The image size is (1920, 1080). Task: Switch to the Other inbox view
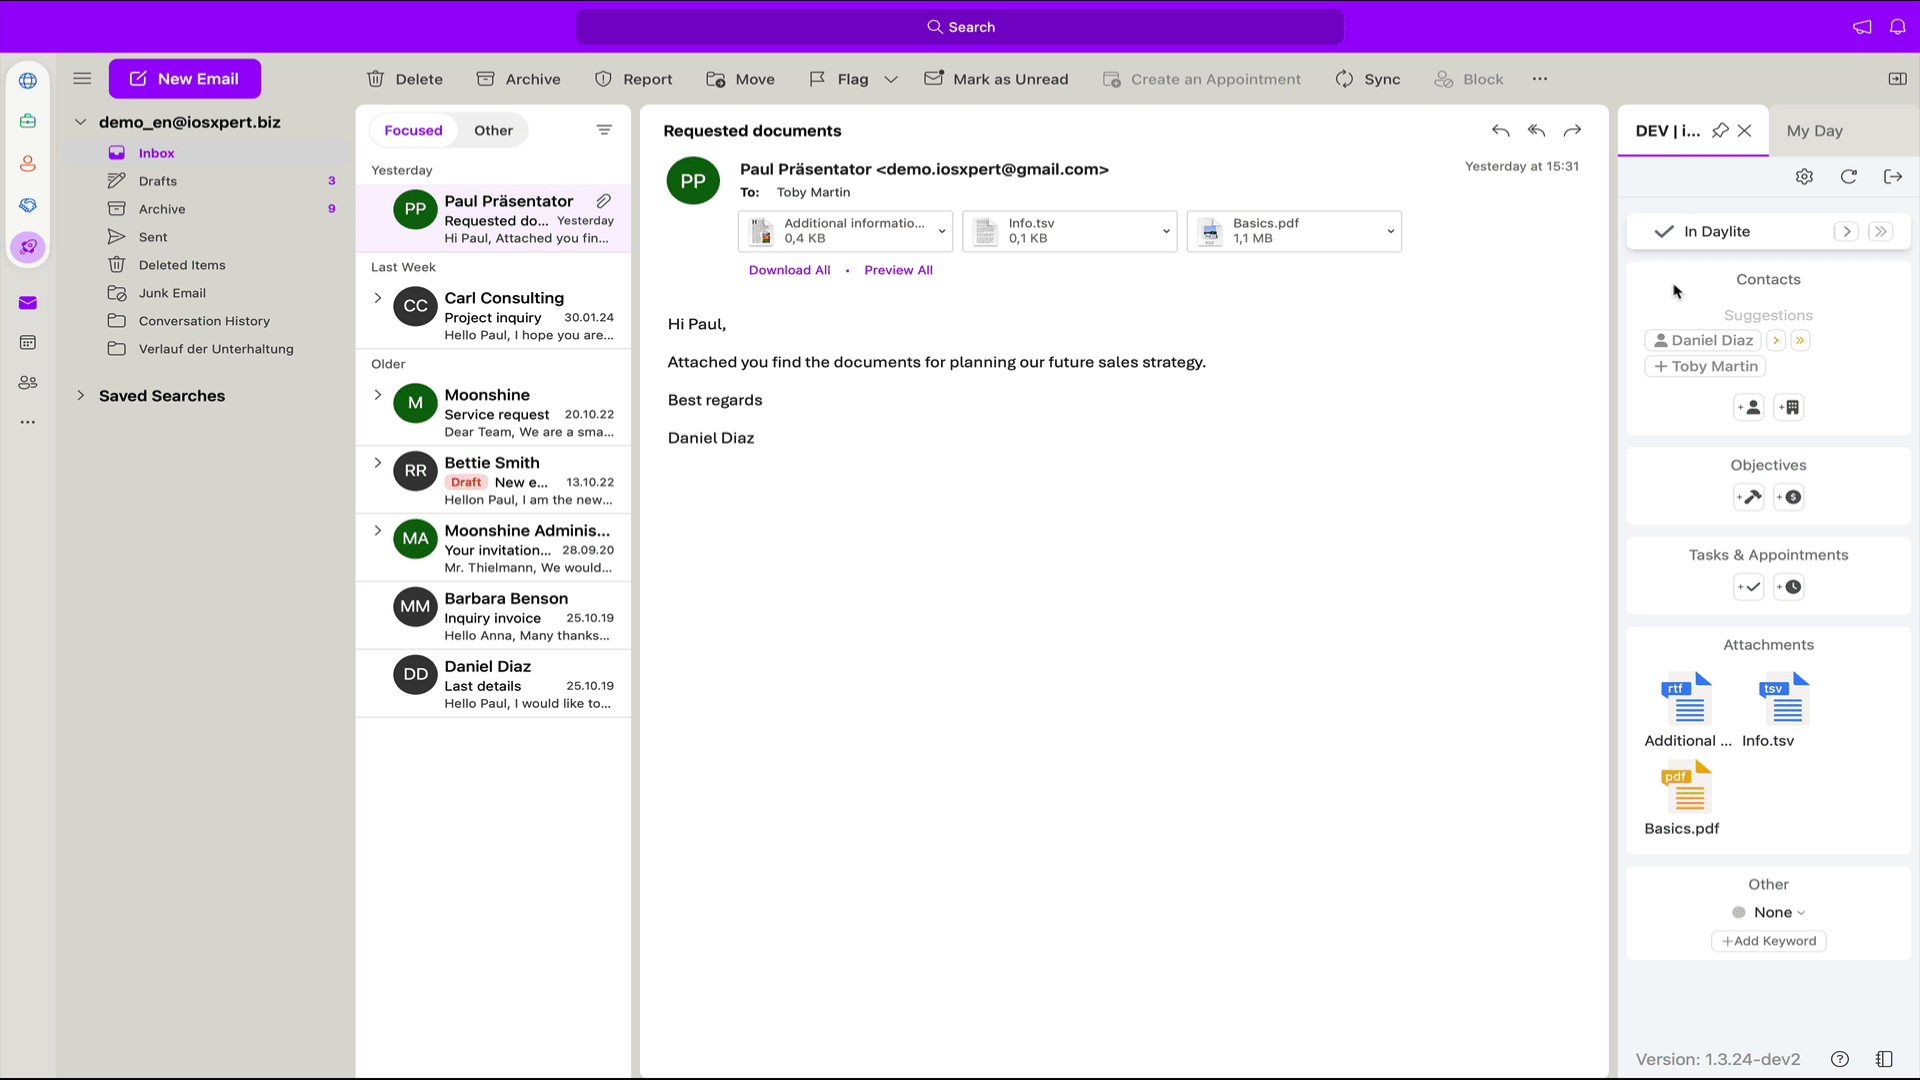[x=492, y=130]
